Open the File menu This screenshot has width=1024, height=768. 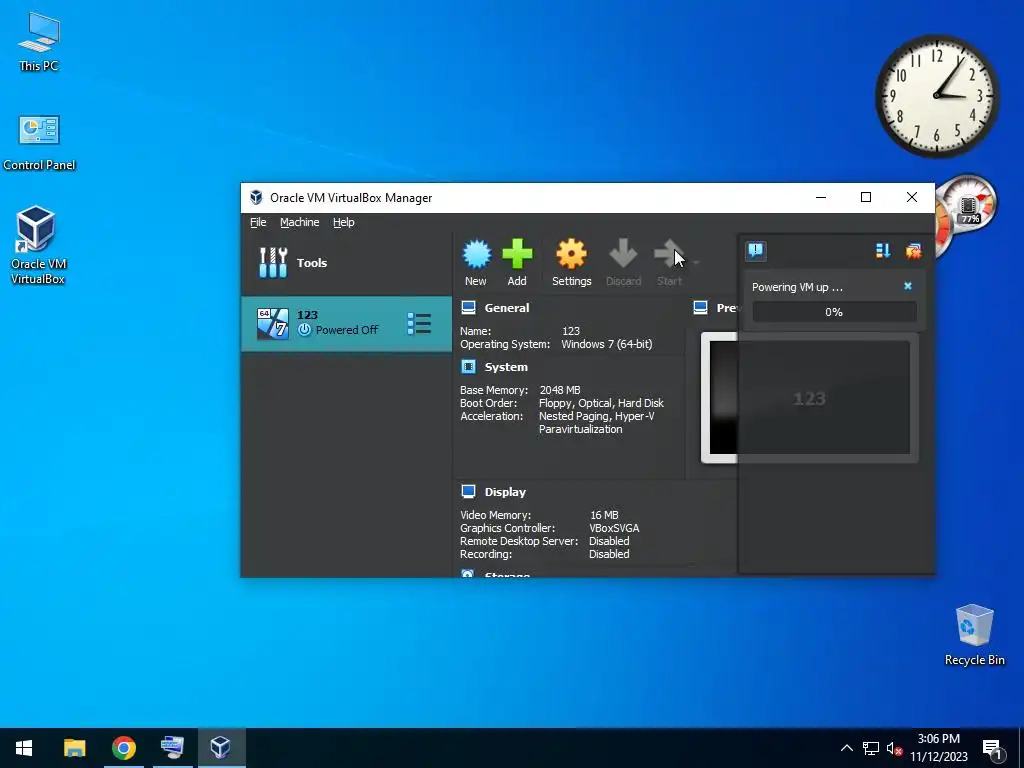click(x=258, y=222)
